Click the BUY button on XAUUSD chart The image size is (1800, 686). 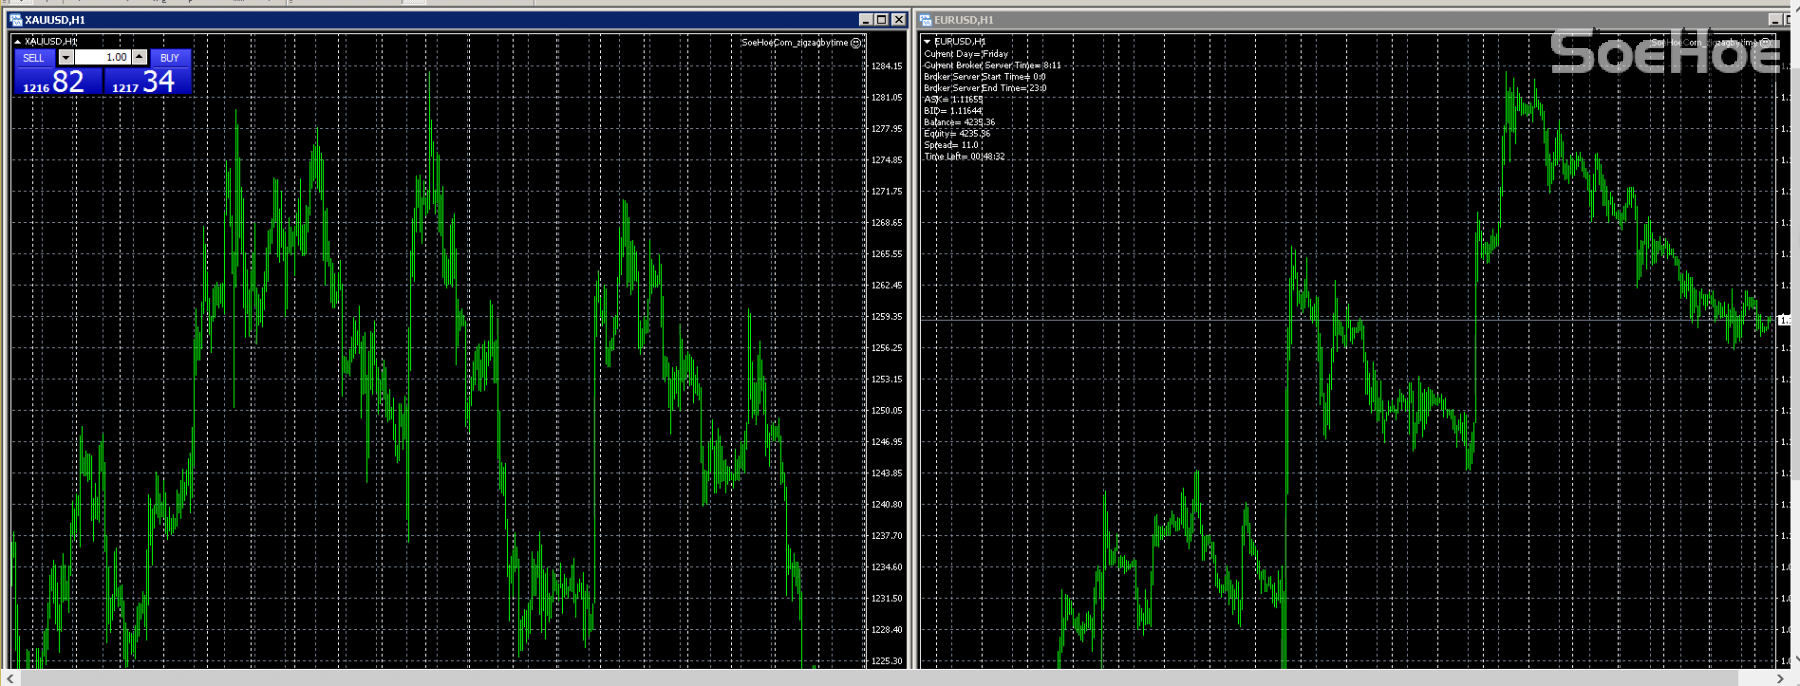170,58
